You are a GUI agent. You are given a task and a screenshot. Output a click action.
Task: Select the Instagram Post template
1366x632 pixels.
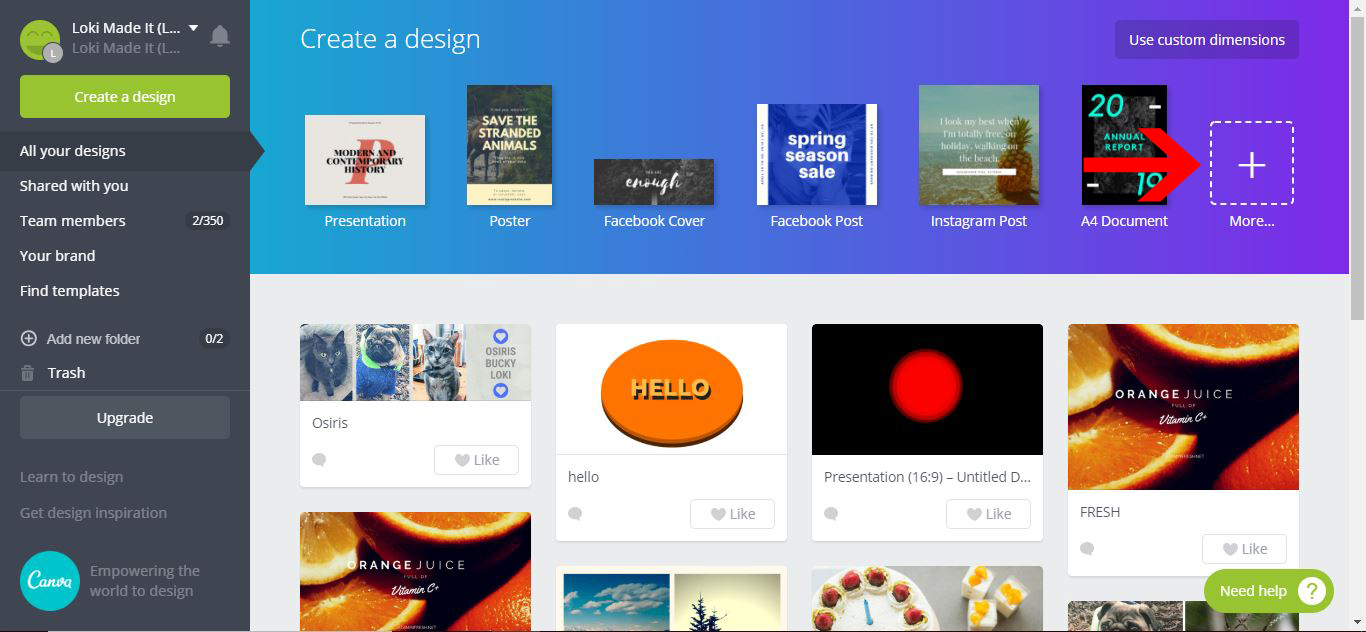(978, 145)
